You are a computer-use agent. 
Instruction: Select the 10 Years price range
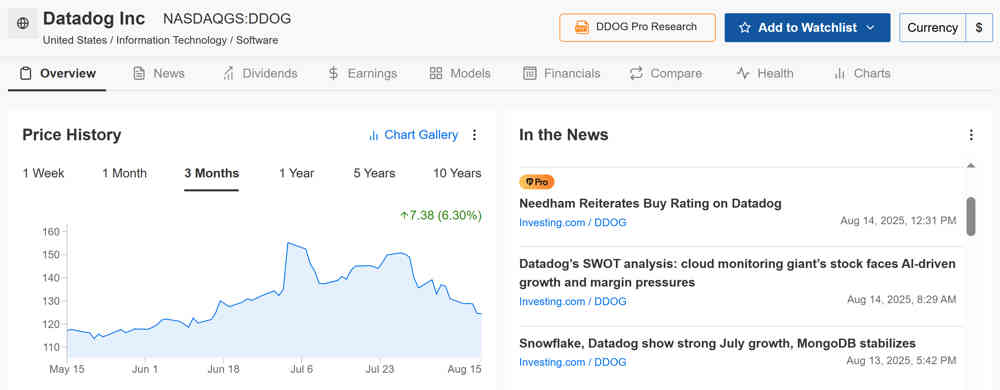point(457,173)
